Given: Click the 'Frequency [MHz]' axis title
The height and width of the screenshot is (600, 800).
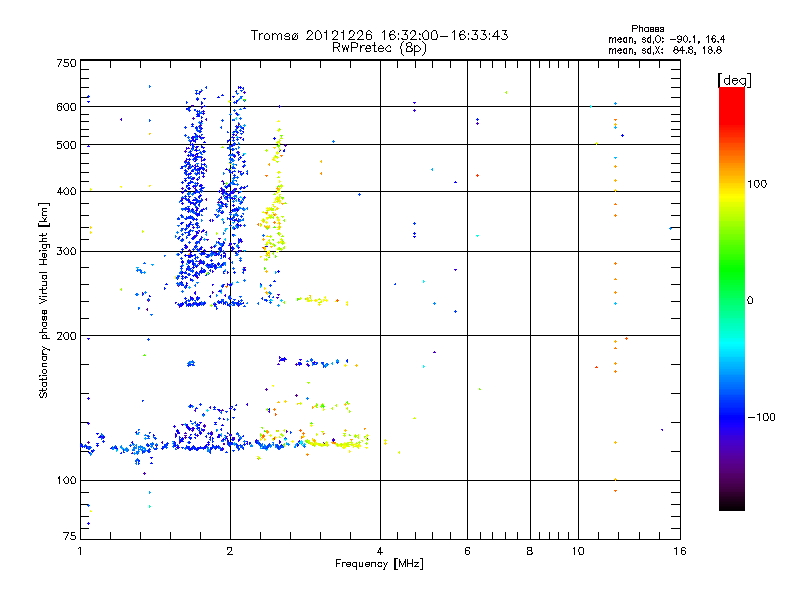Looking at the screenshot, I should tap(379, 564).
